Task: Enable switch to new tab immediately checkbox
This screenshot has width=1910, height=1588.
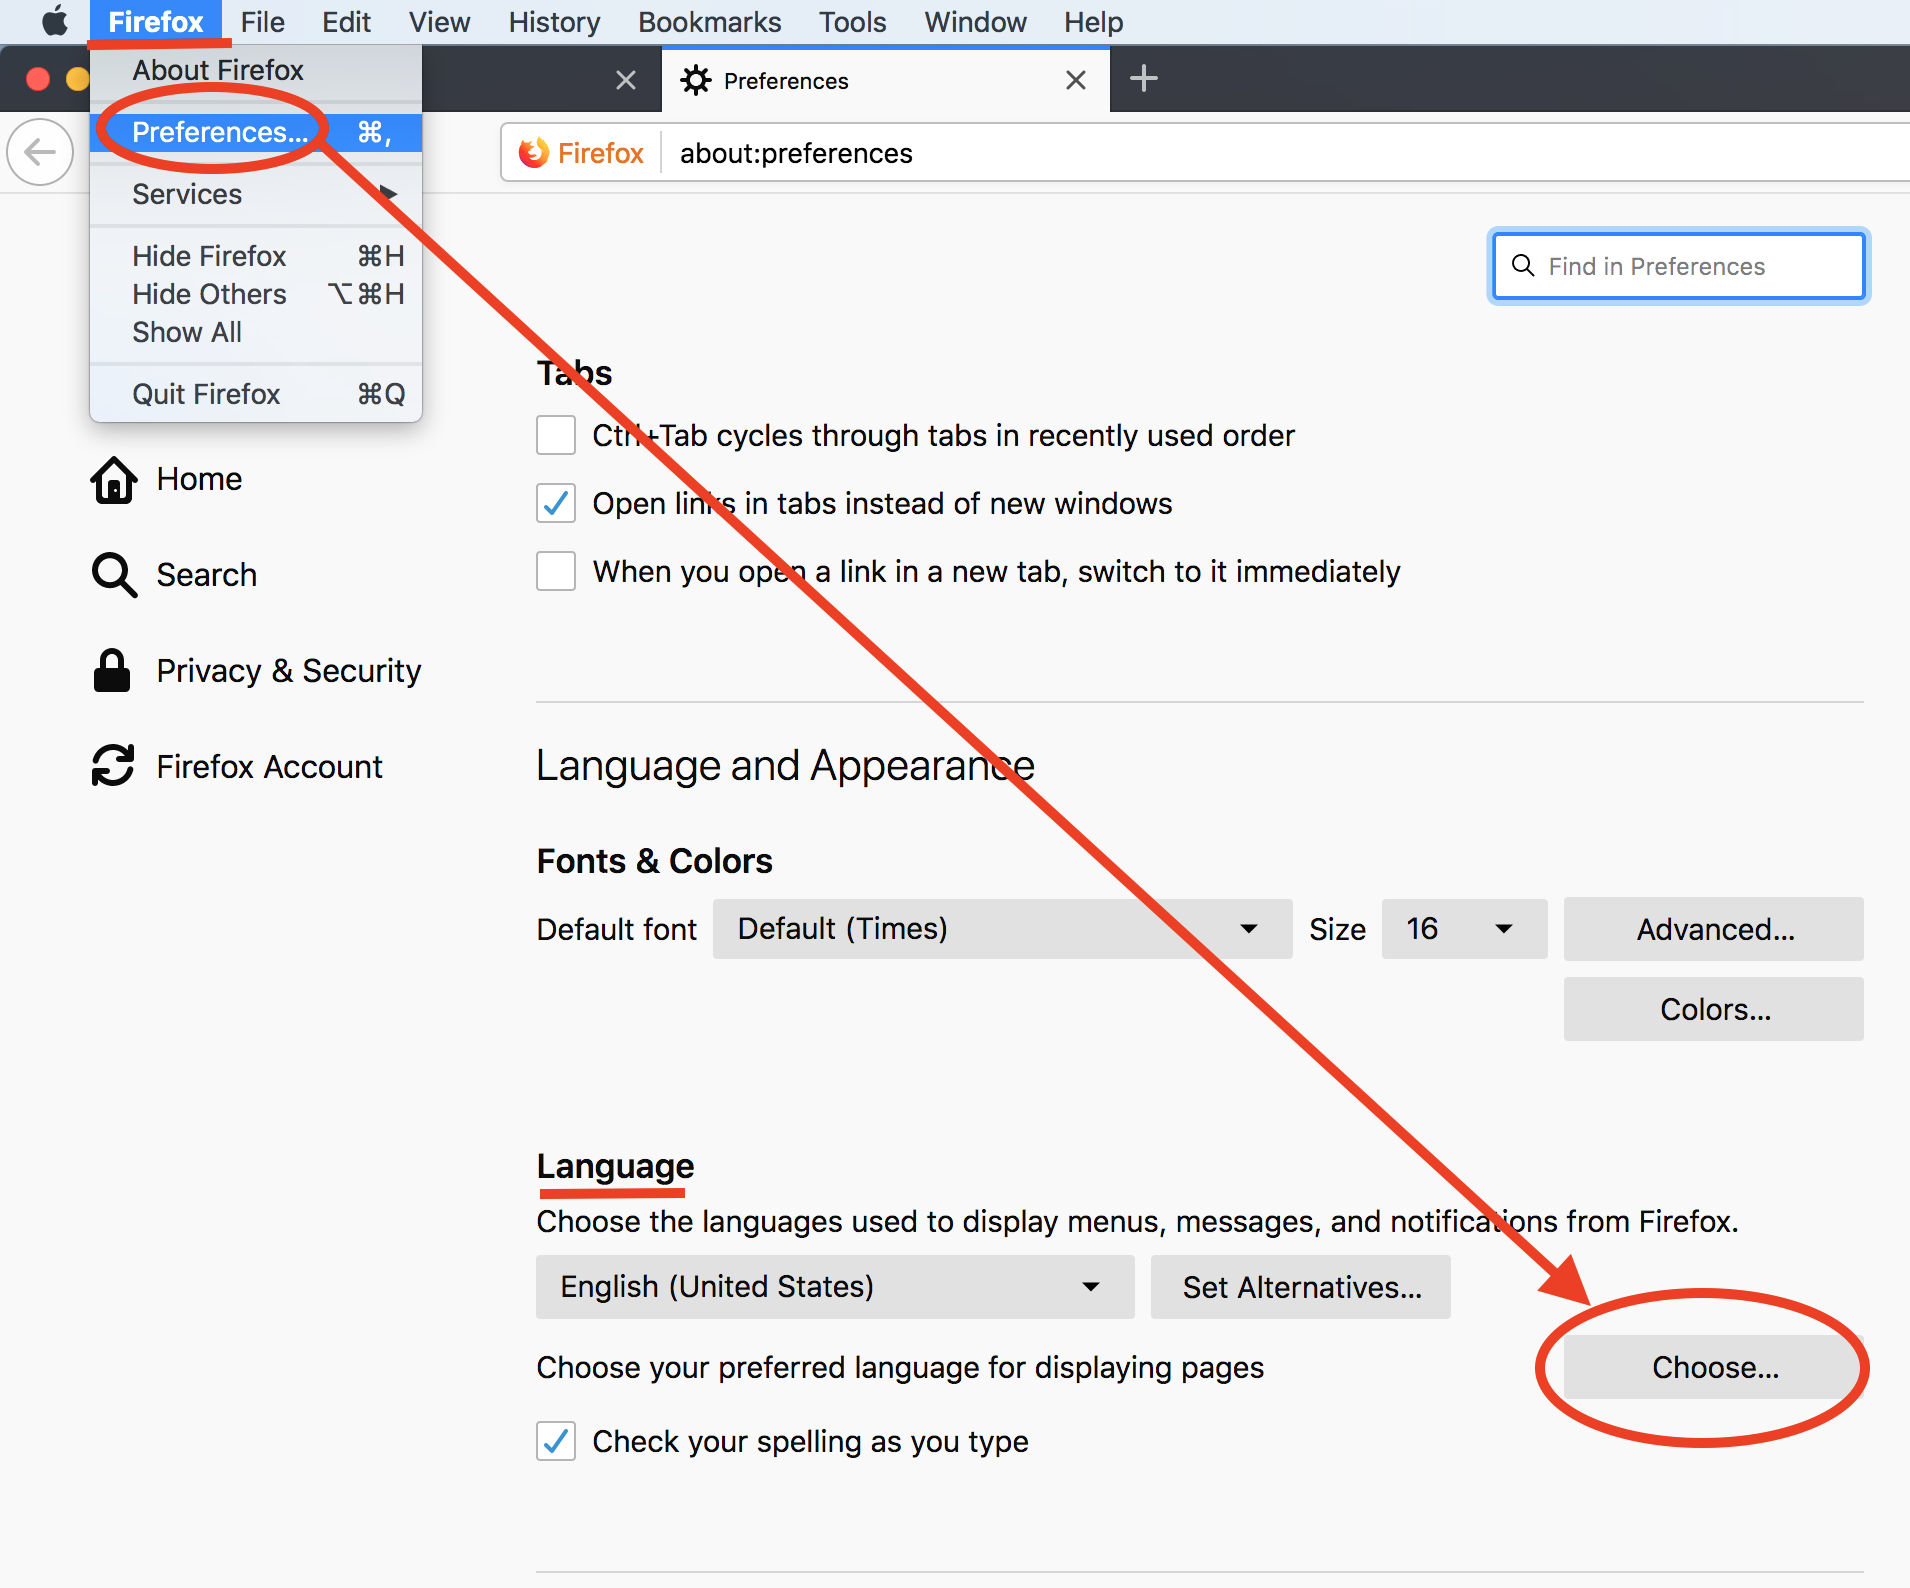Action: (556, 571)
